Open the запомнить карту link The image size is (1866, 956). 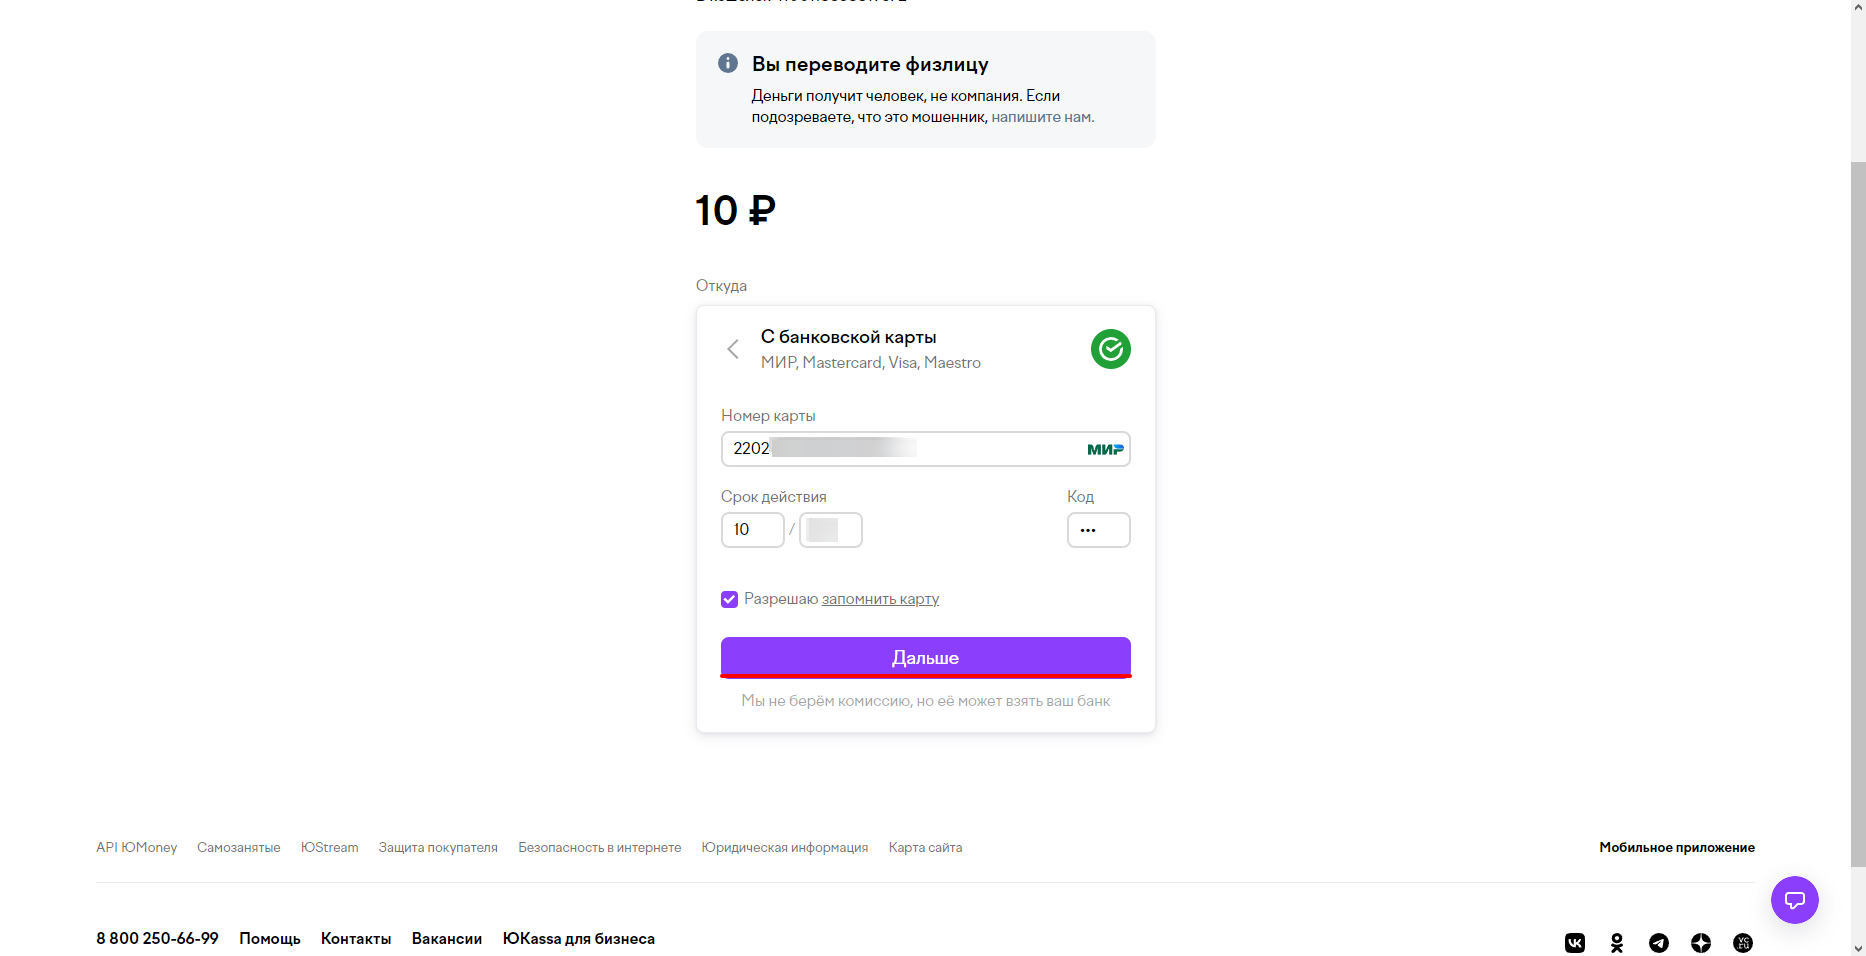point(880,599)
